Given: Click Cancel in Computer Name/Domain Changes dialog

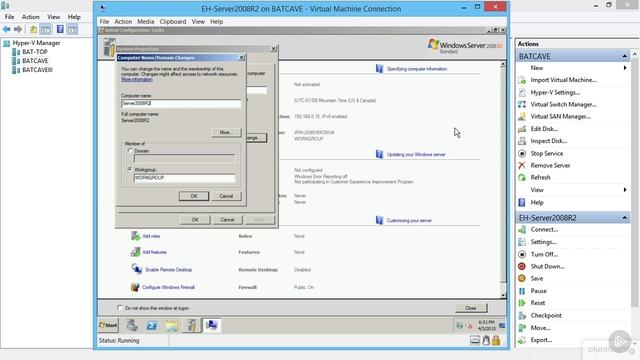Looking at the screenshot, I should point(226,196).
